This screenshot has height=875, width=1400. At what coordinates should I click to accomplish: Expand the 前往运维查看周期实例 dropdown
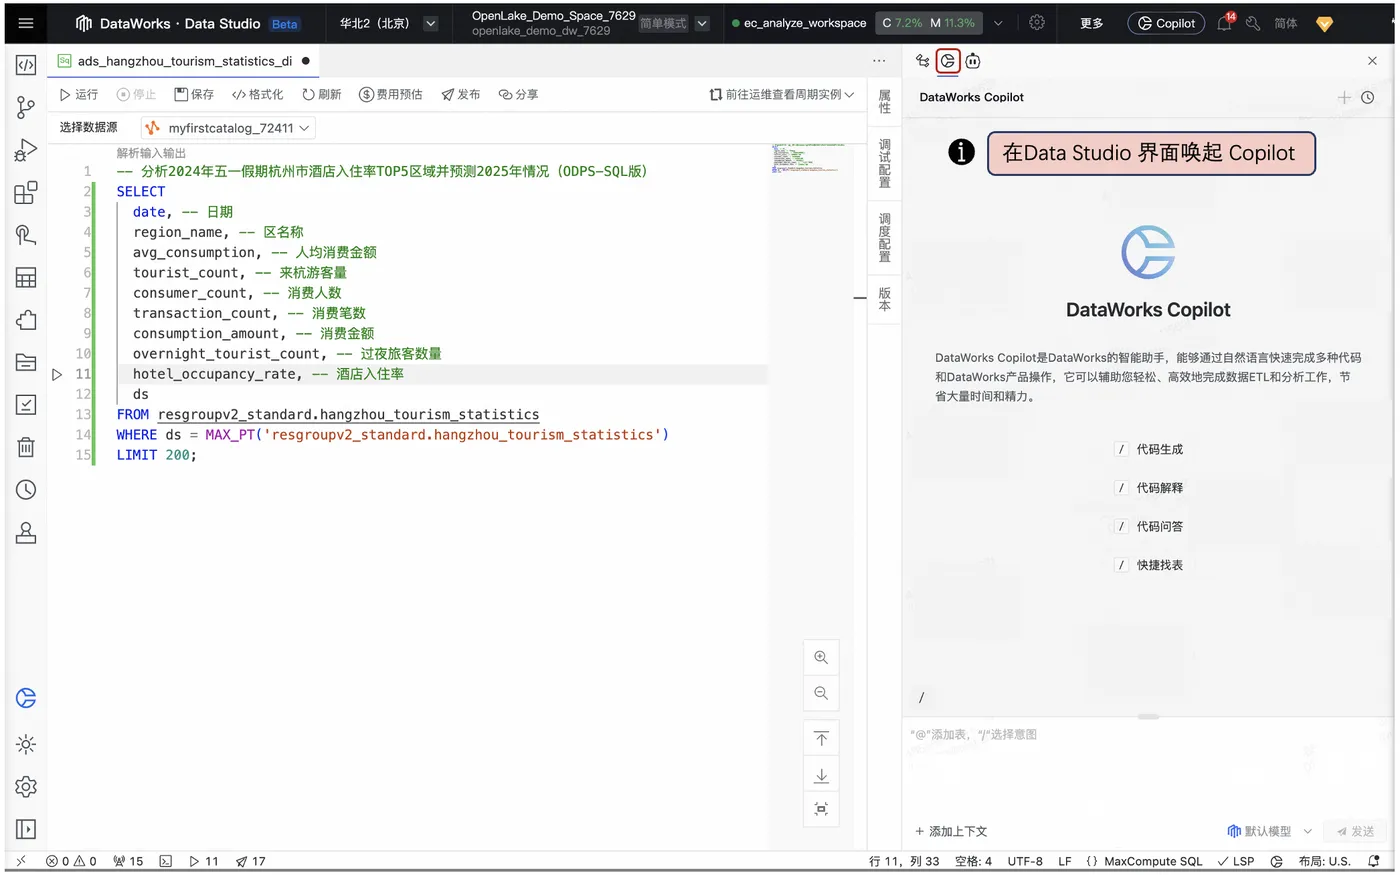pyautogui.click(x=781, y=94)
